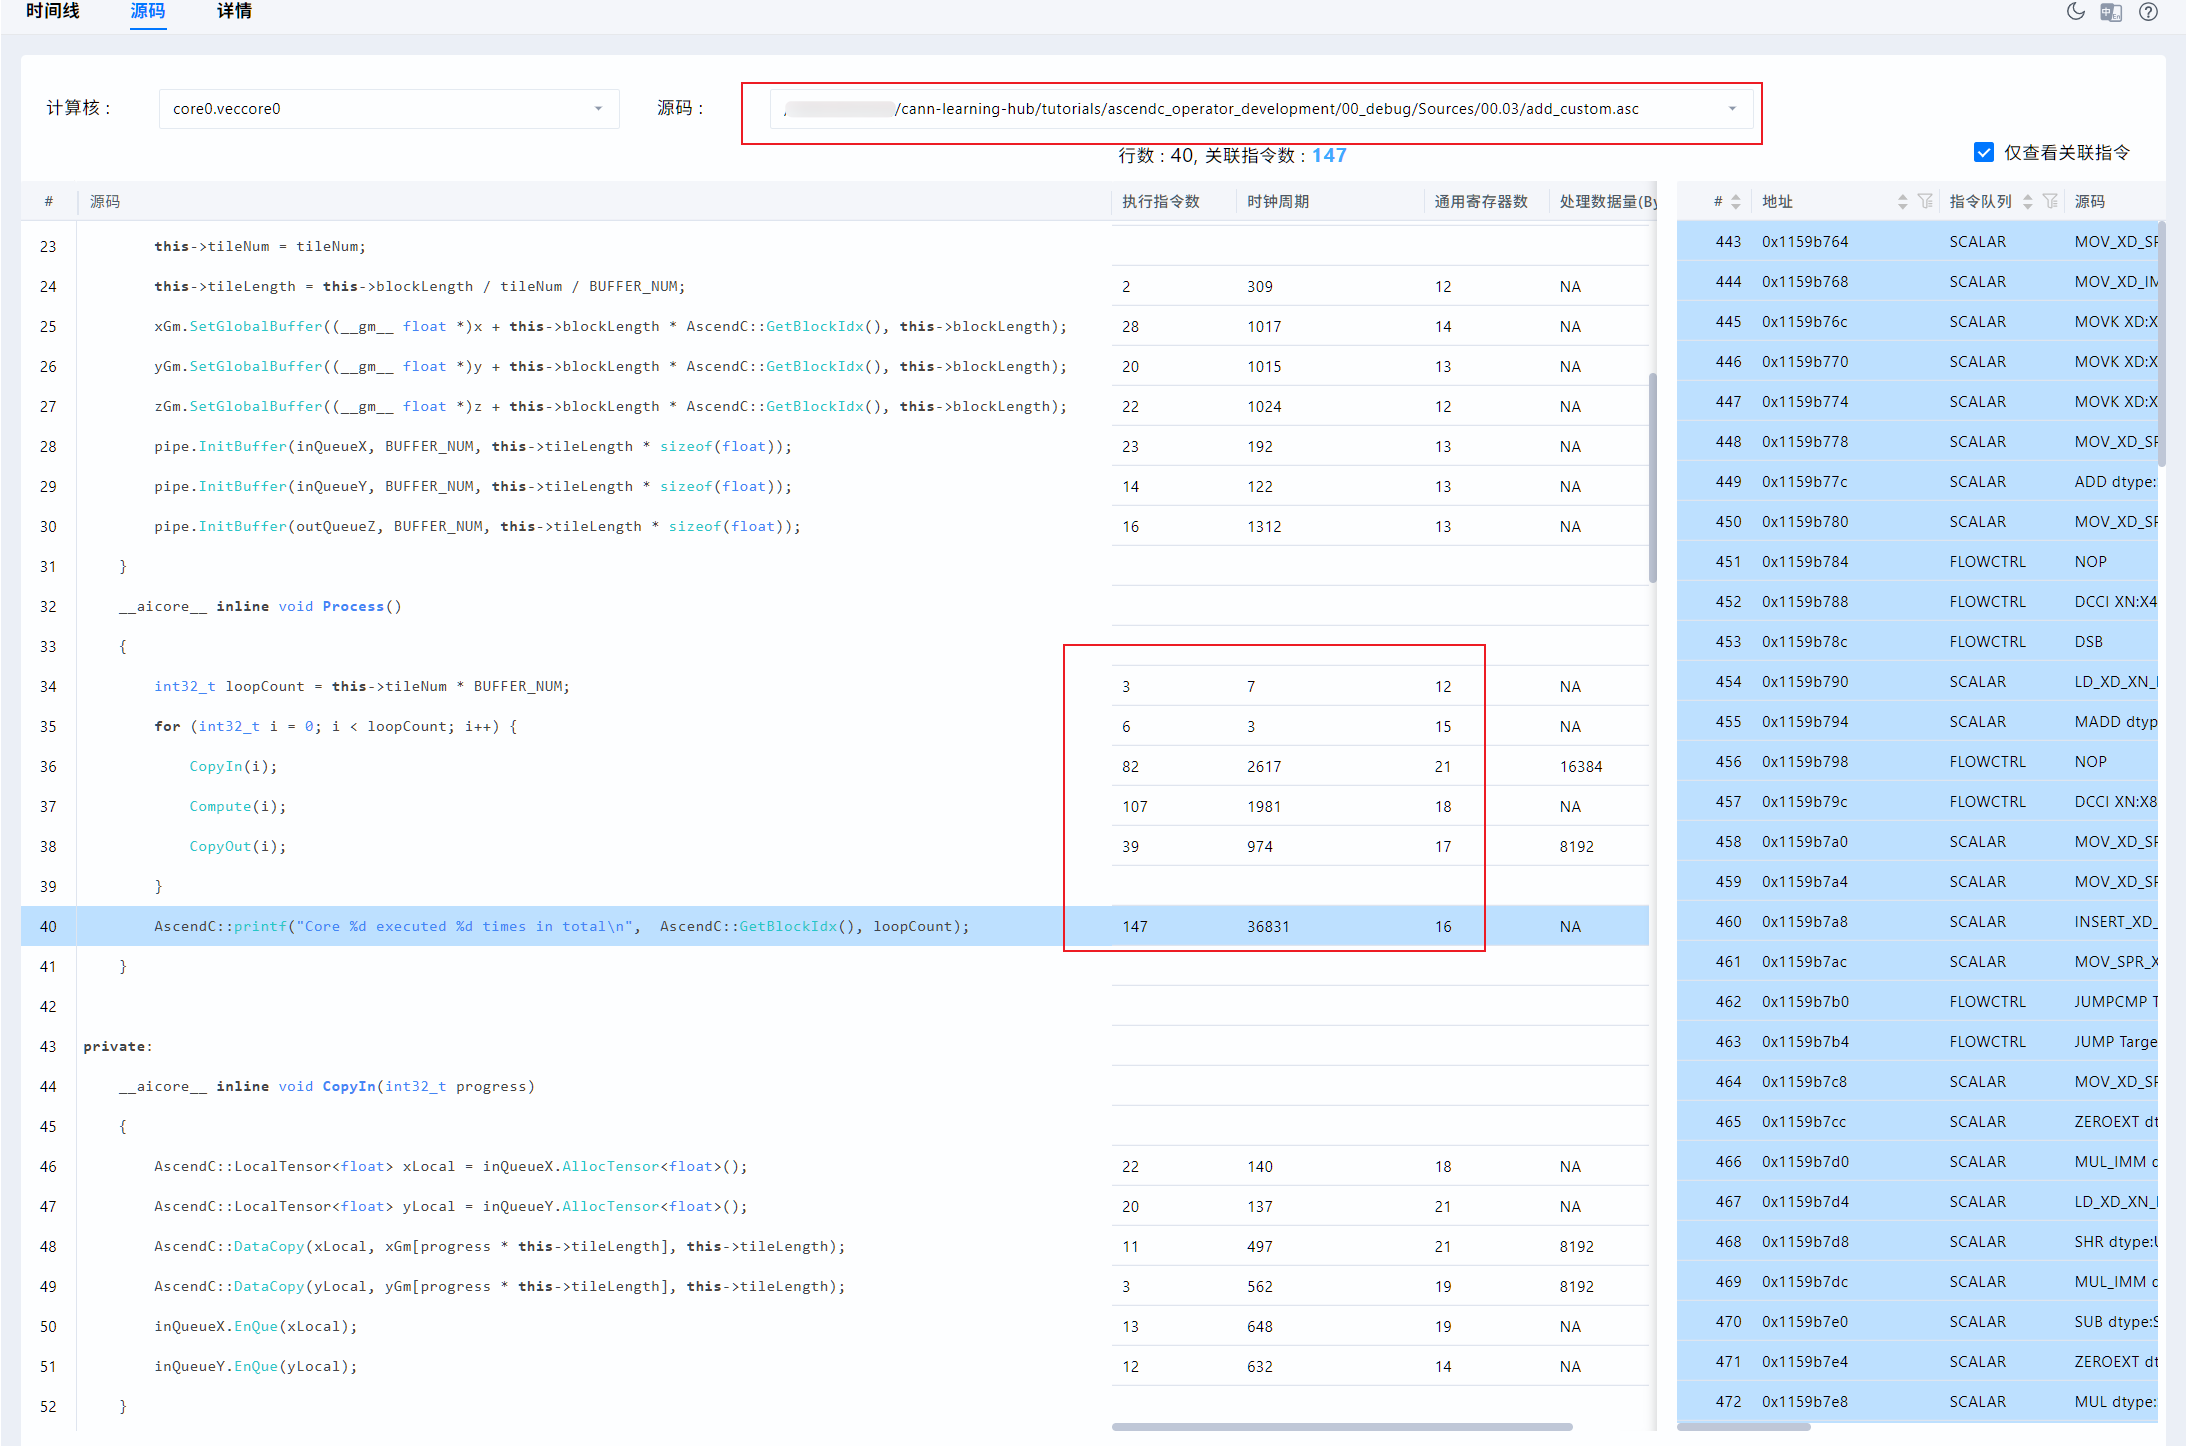This screenshot has width=2186, height=1446.
Task: Click the instruction table vertical scrollbar
Action: click(x=2162, y=345)
